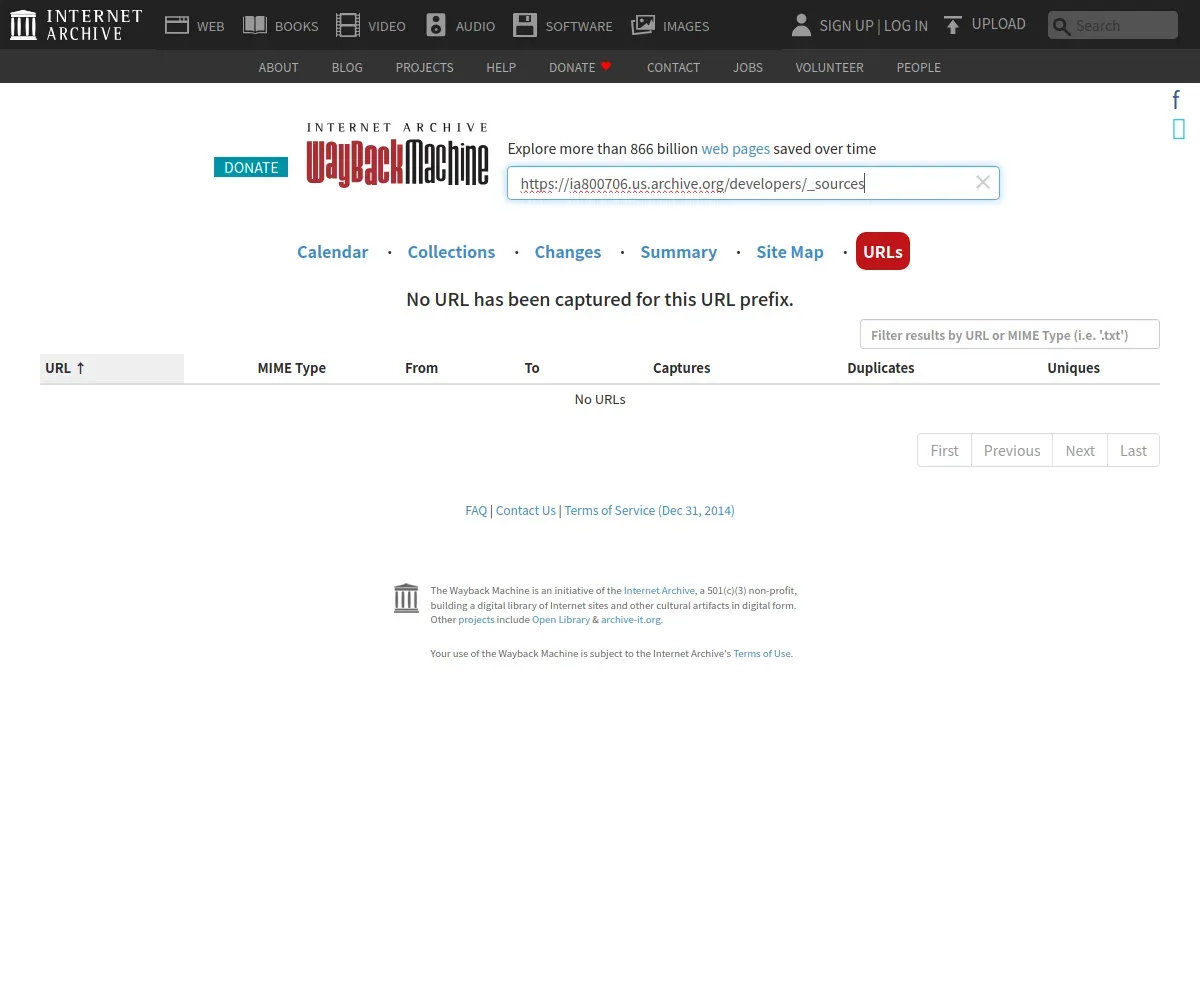Click the Internet Archive logo icon
Viewport: 1200px width, 1000px height.
(x=23, y=25)
